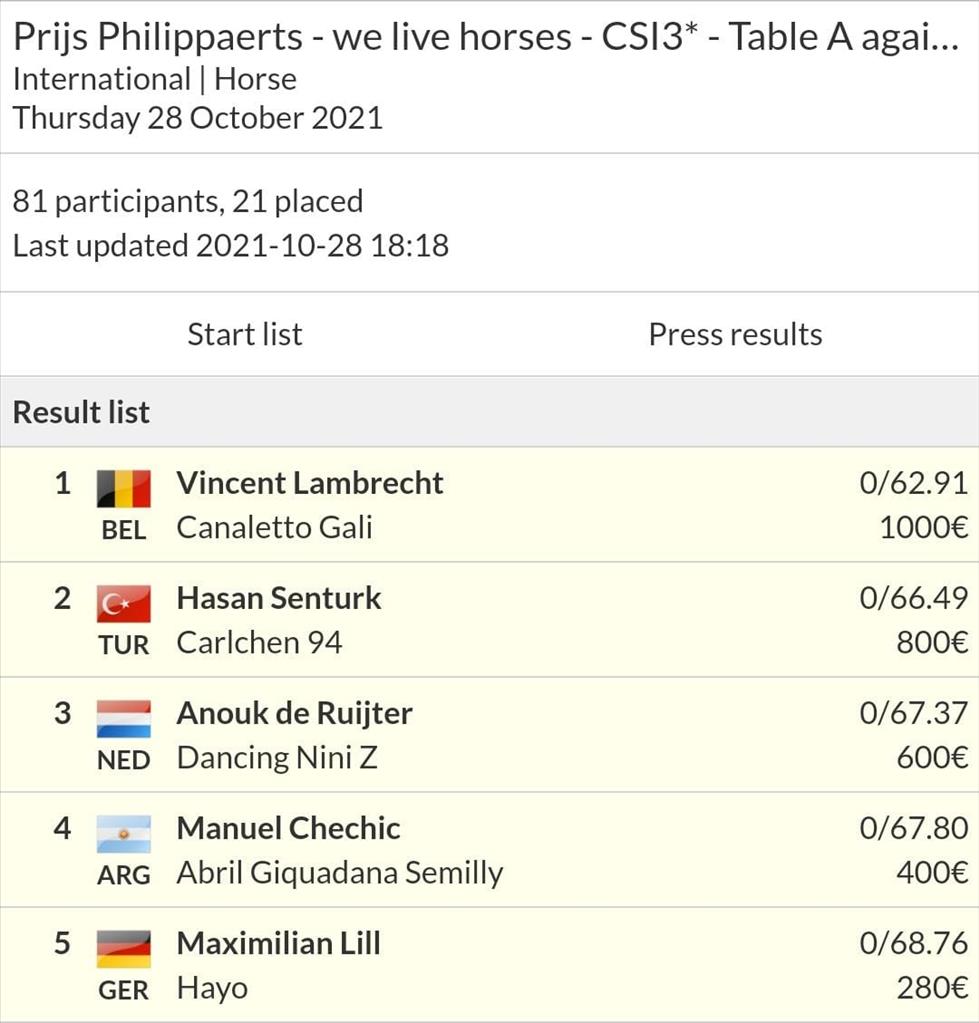Open the Start list tab
The image size is (979, 1023).
245,334
